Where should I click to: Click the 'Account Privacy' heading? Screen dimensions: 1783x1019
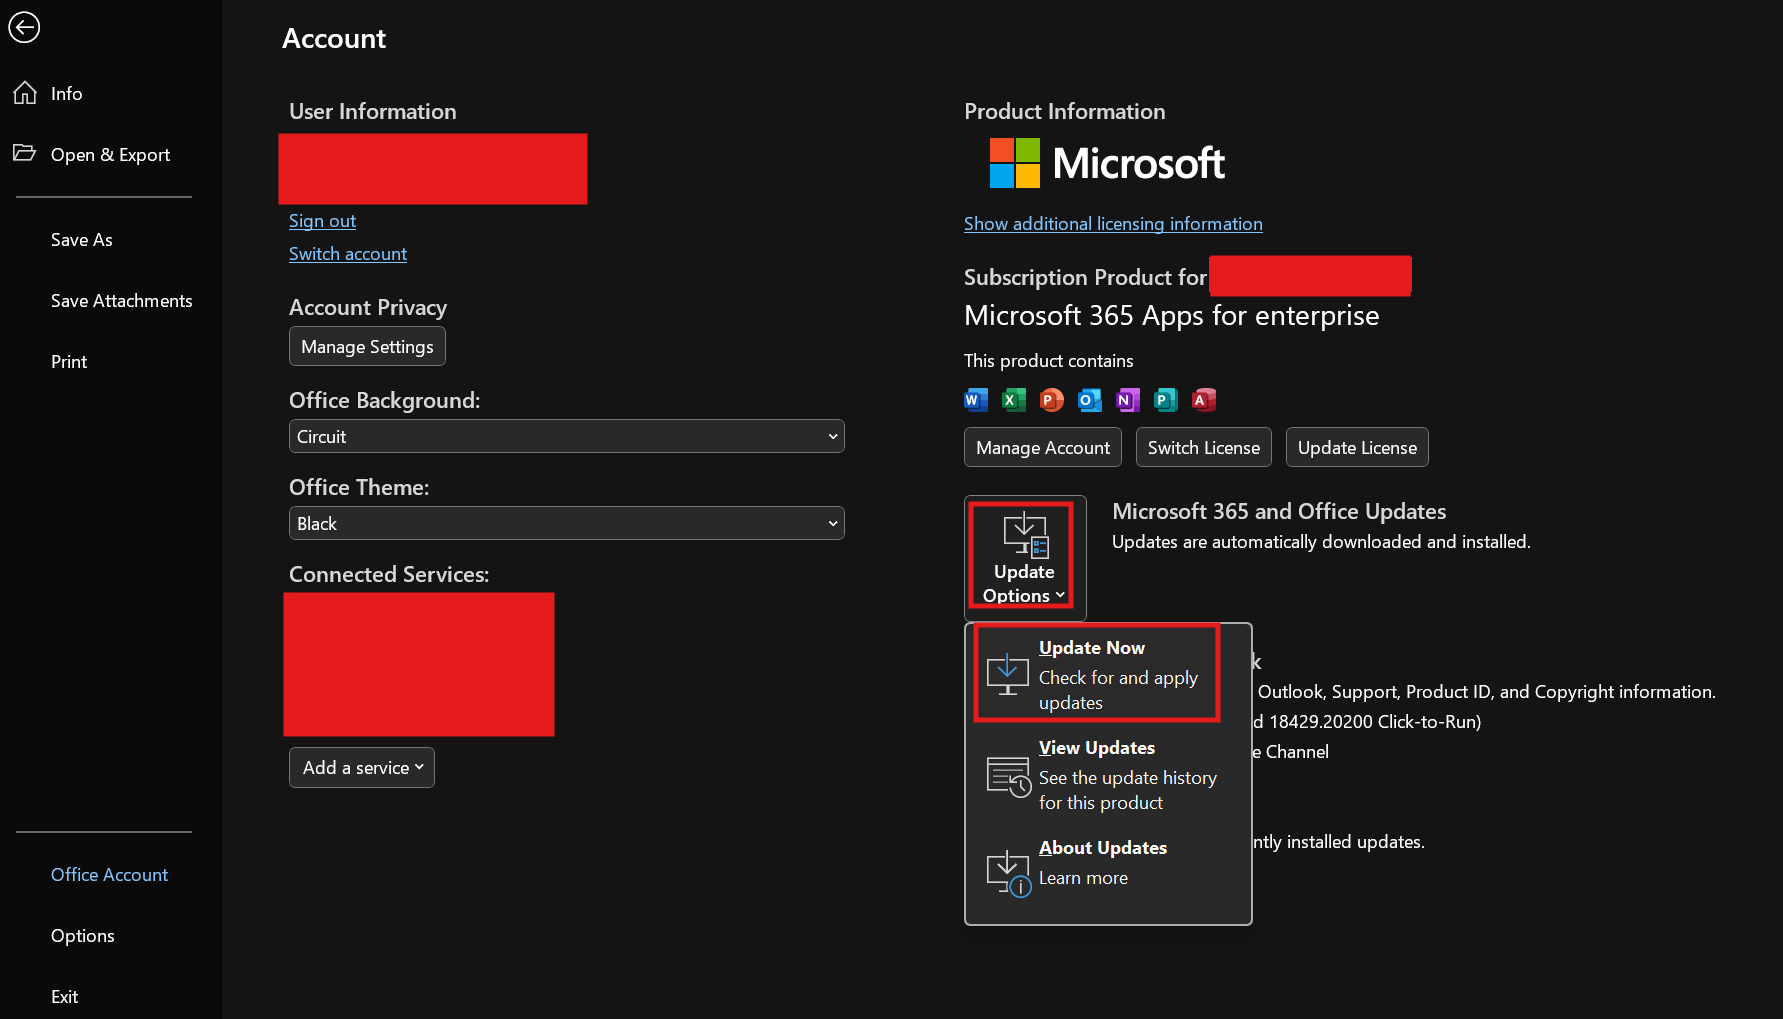pos(368,308)
